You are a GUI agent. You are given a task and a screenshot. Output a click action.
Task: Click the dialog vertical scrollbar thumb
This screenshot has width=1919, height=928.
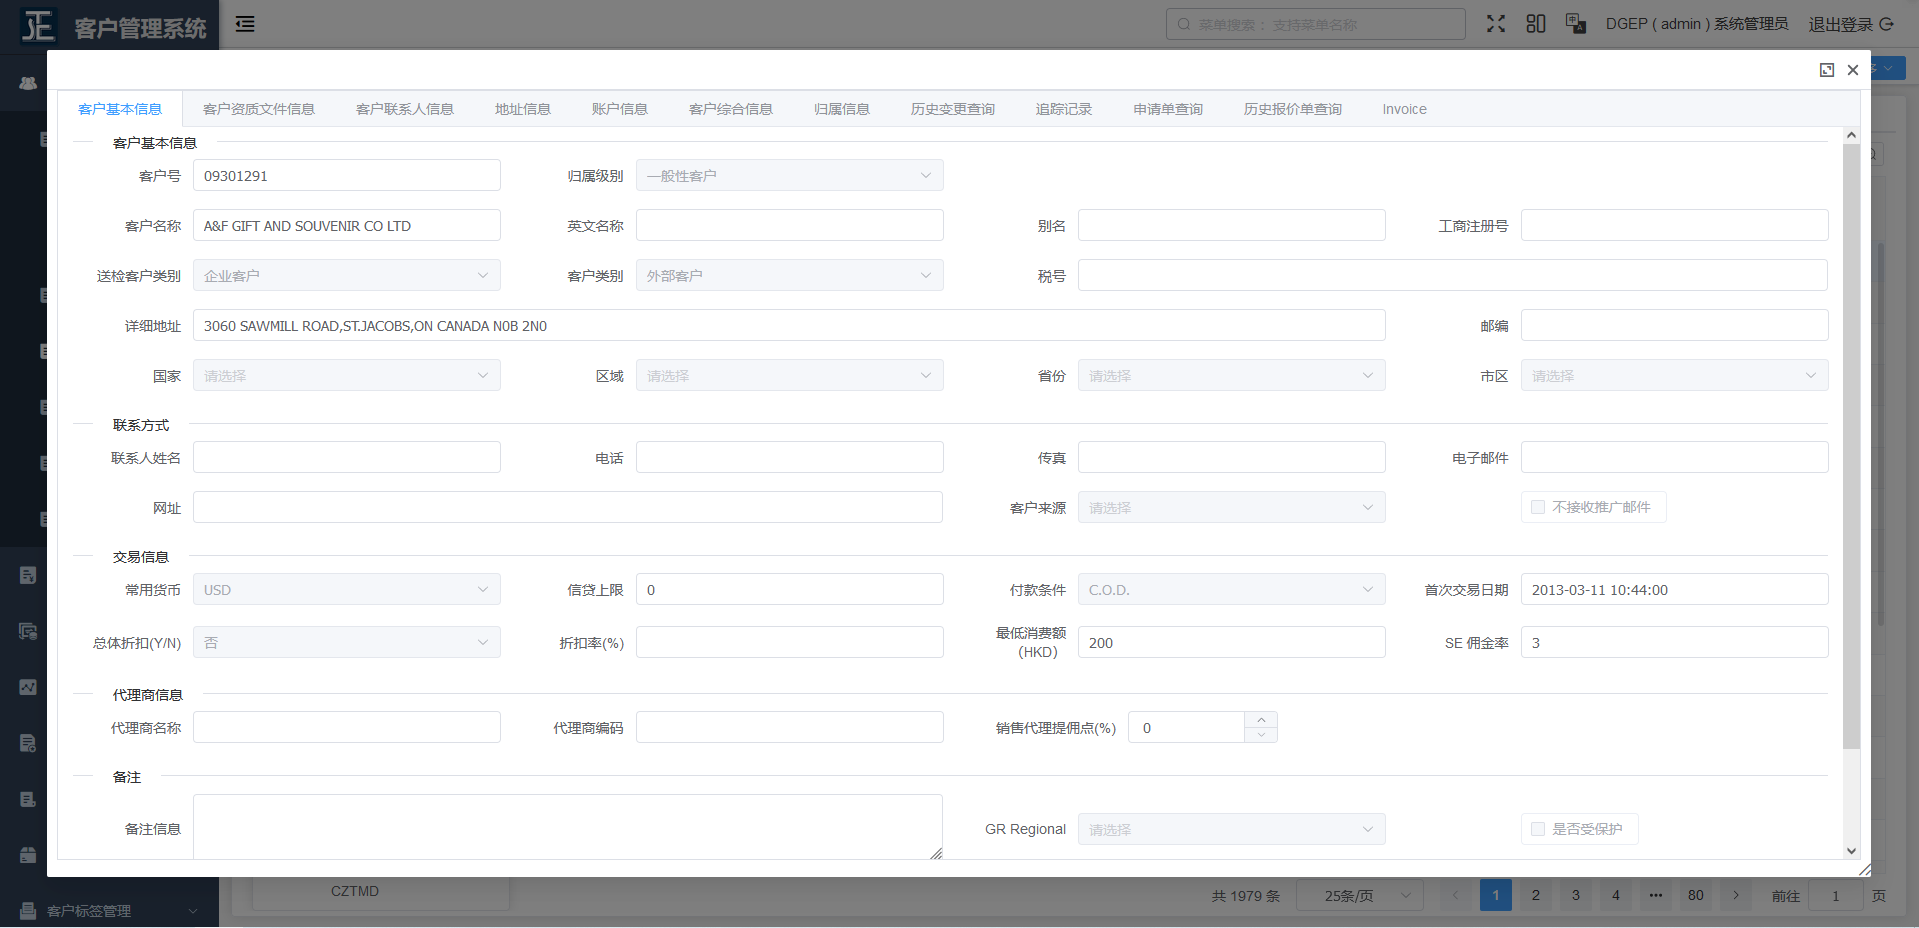coord(1851,446)
